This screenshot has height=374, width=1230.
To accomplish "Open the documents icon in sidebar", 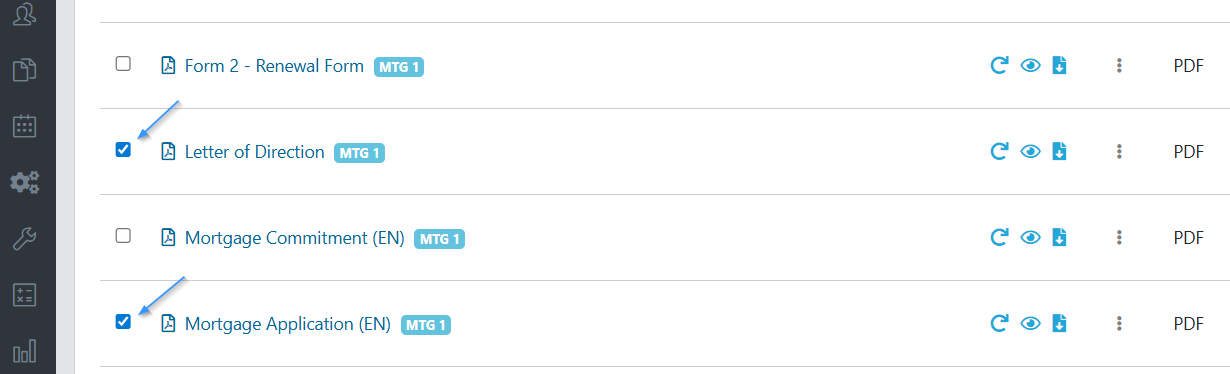I will 24,70.
